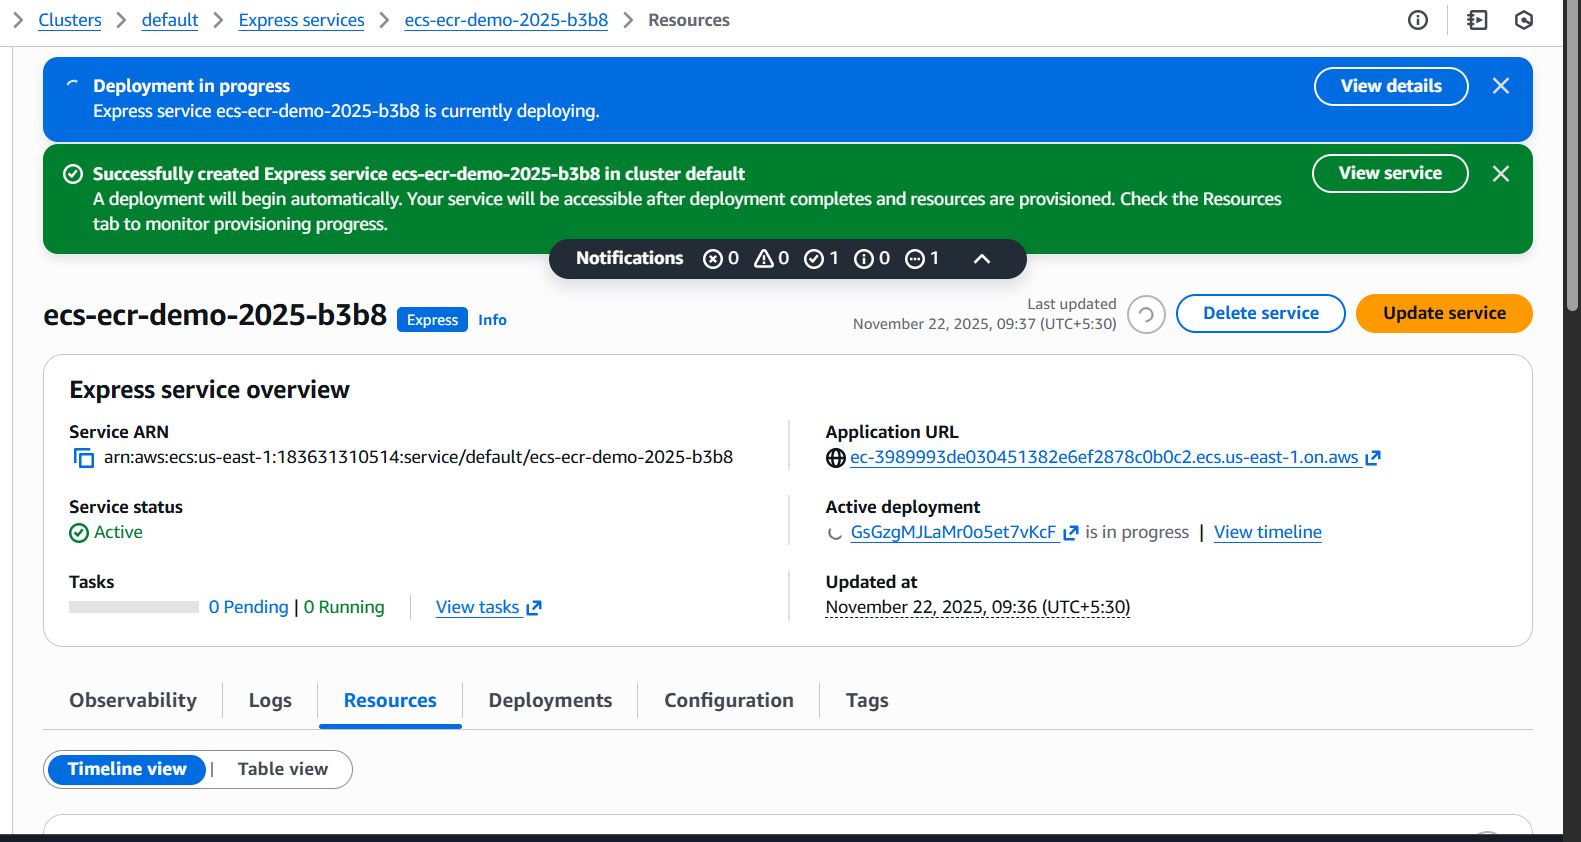Click external link icon after Application URL
This screenshot has height=842, width=1581.
pos(1373,458)
